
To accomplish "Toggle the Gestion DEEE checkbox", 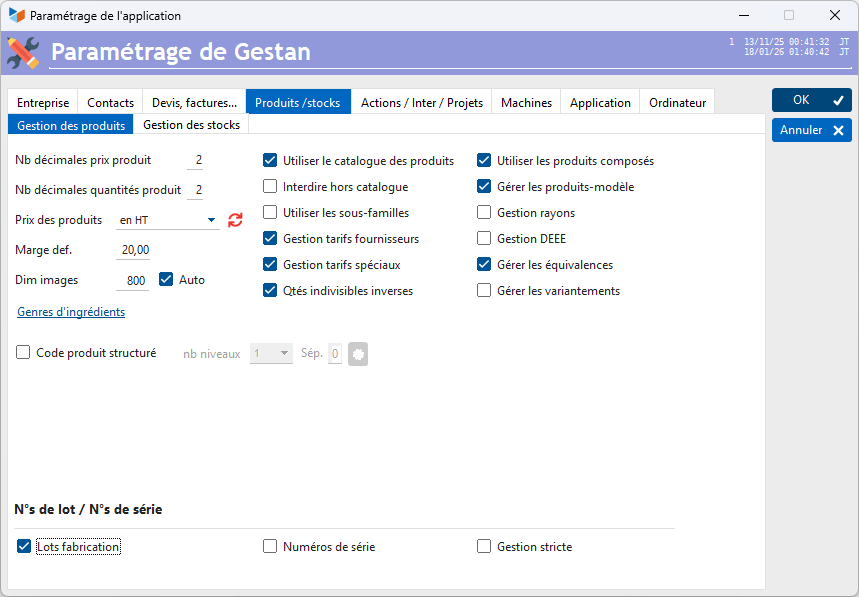I will tap(484, 239).
